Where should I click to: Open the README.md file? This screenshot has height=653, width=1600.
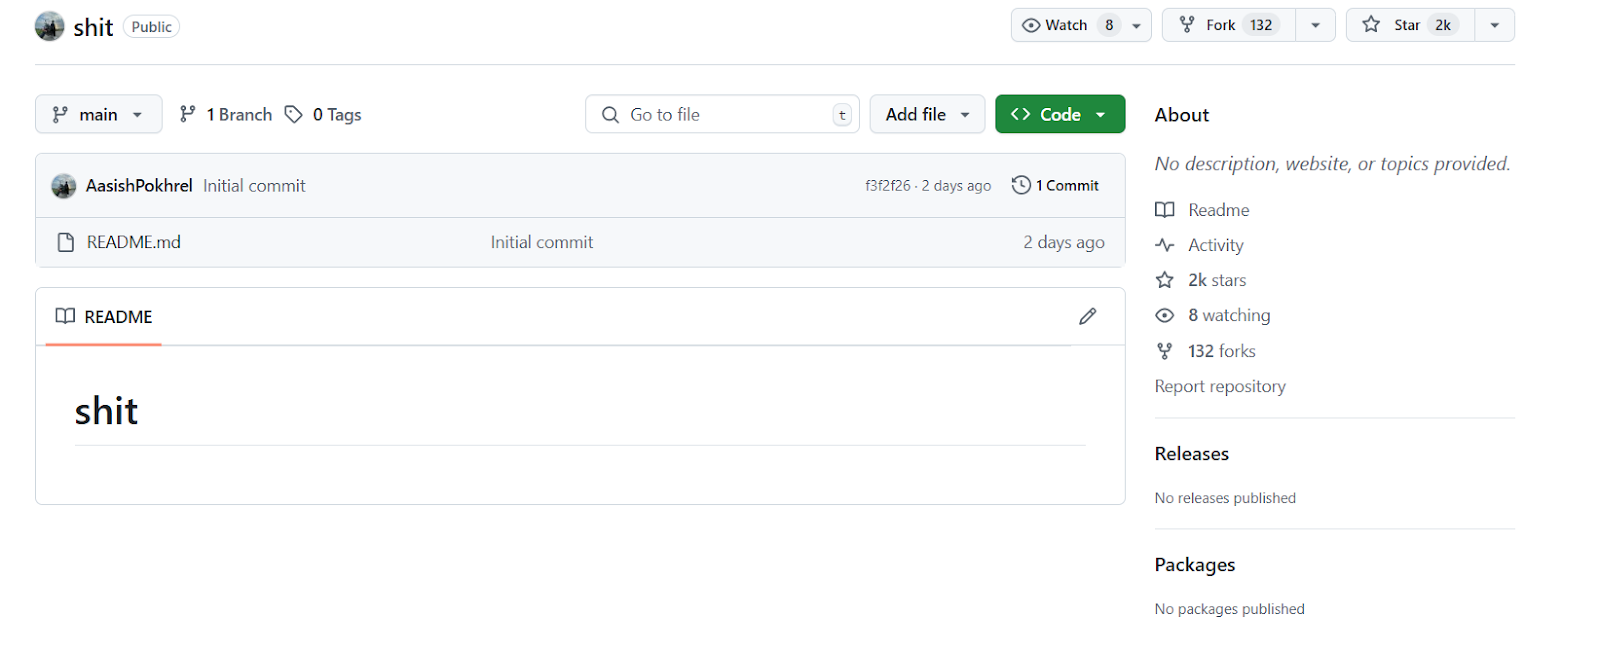(134, 242)
